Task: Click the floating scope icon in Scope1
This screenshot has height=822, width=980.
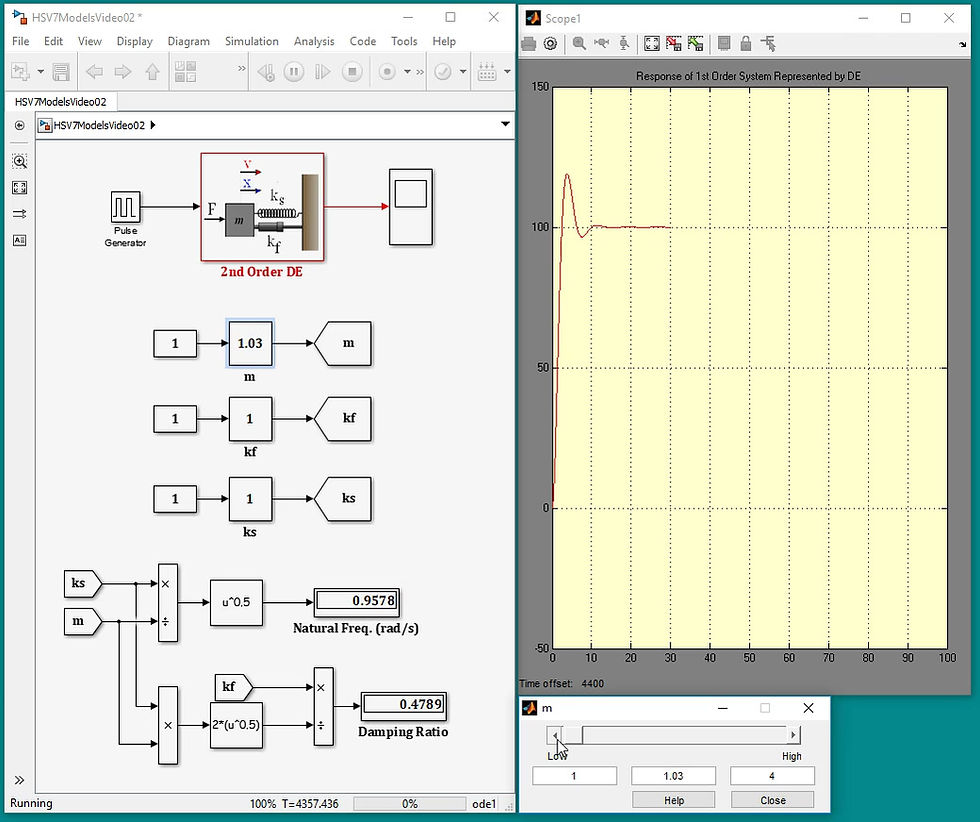Action: (x=724, y=44)
